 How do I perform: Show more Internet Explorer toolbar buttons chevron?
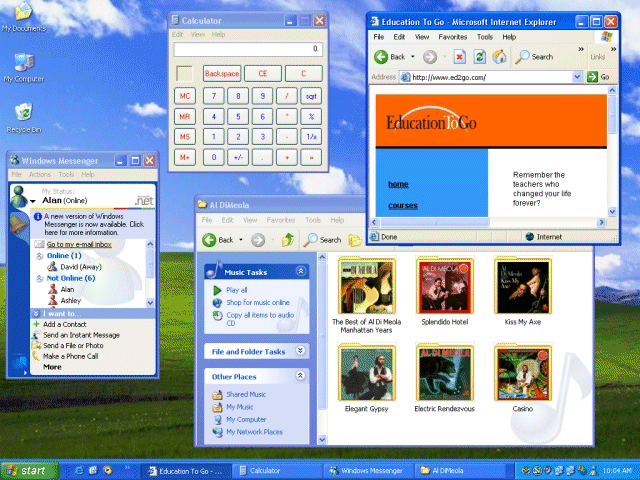coord(581,49)
